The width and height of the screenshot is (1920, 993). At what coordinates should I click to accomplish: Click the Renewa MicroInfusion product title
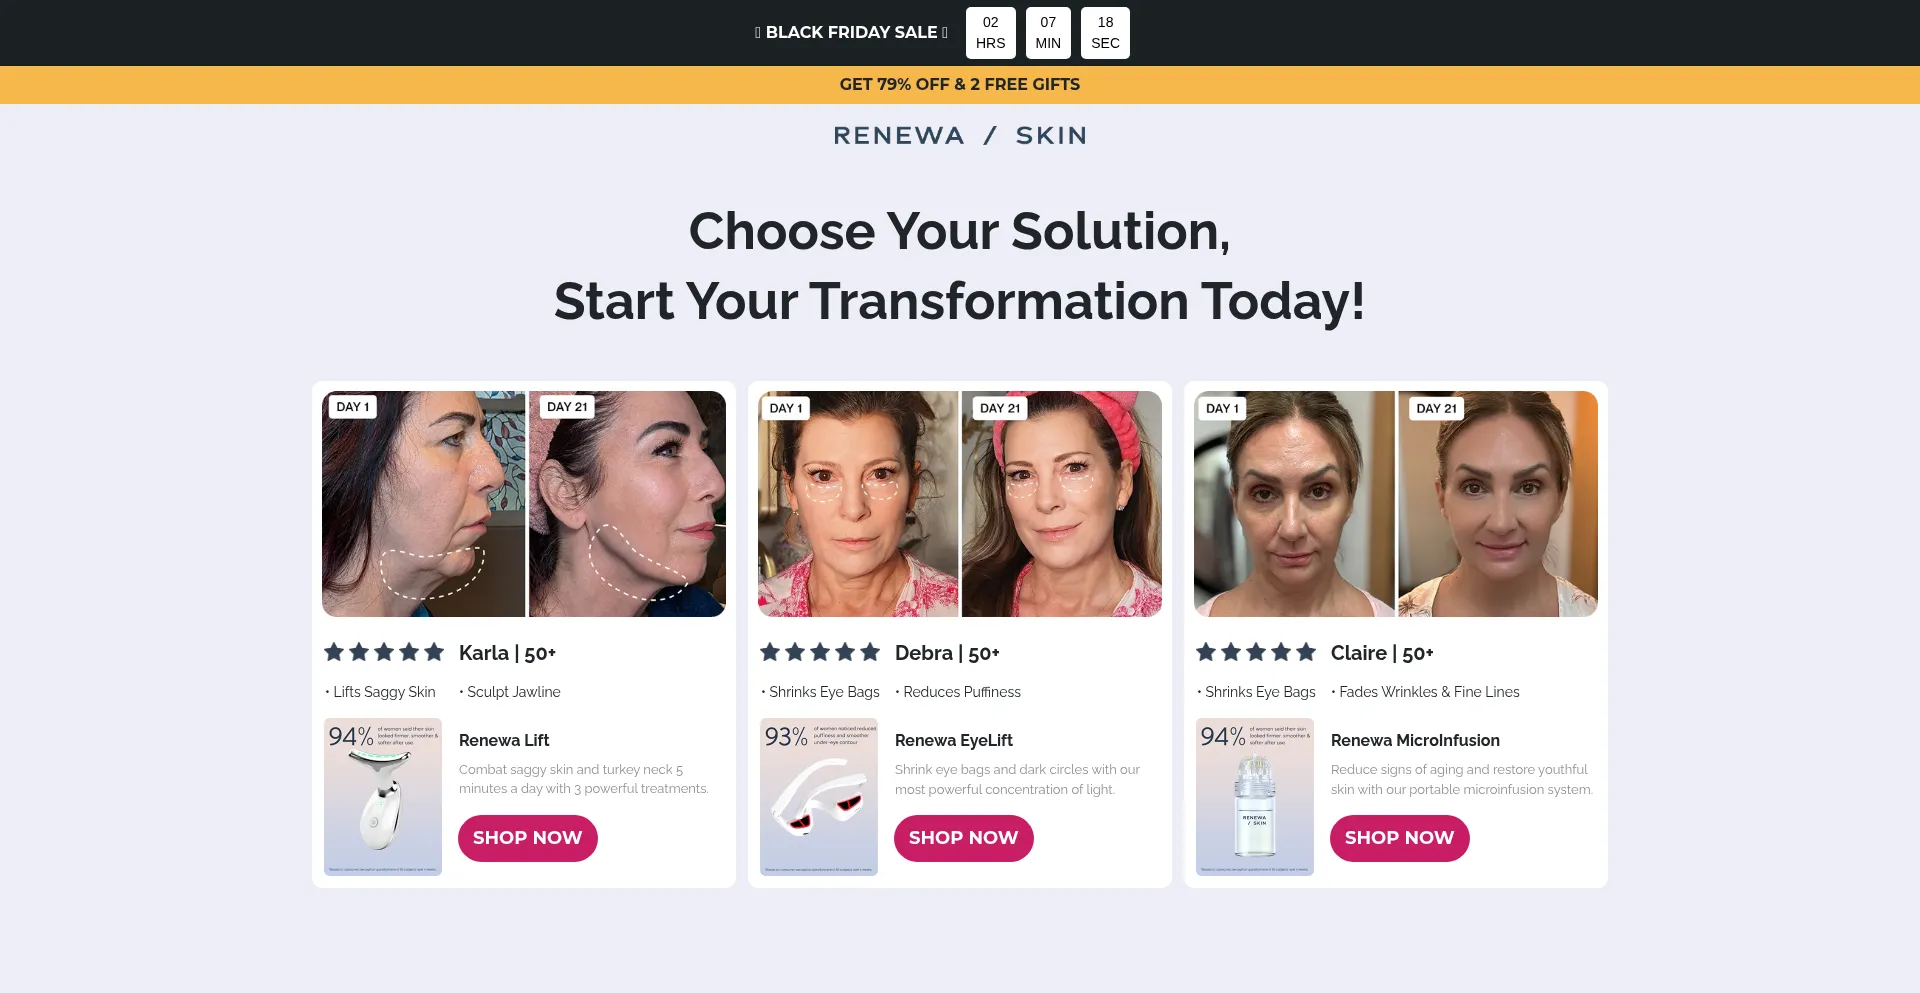tap(1415, 740)
